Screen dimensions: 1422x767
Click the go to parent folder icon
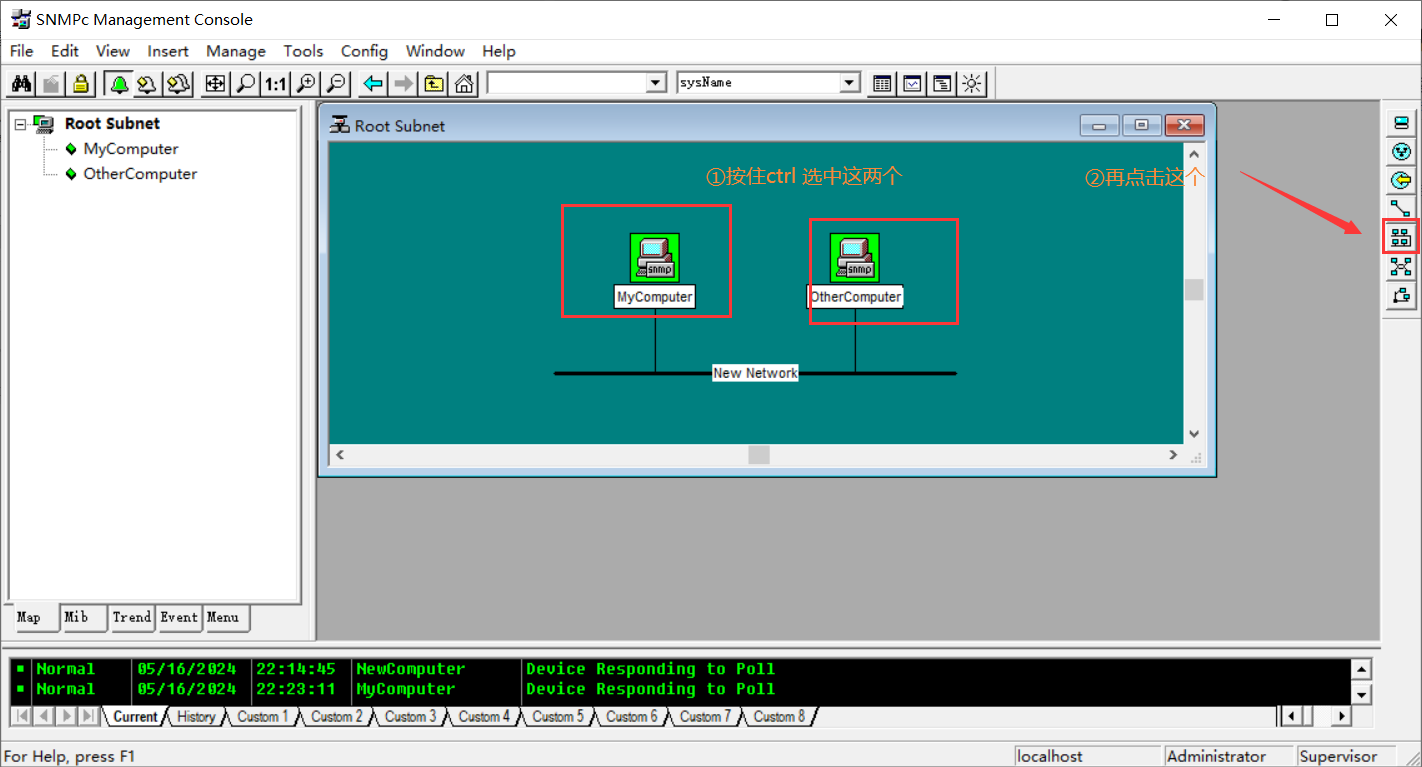coord(434,83)
